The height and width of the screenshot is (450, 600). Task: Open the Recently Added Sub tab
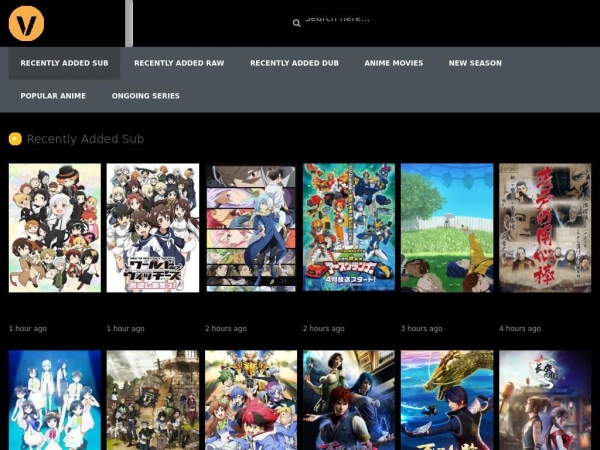64,63
